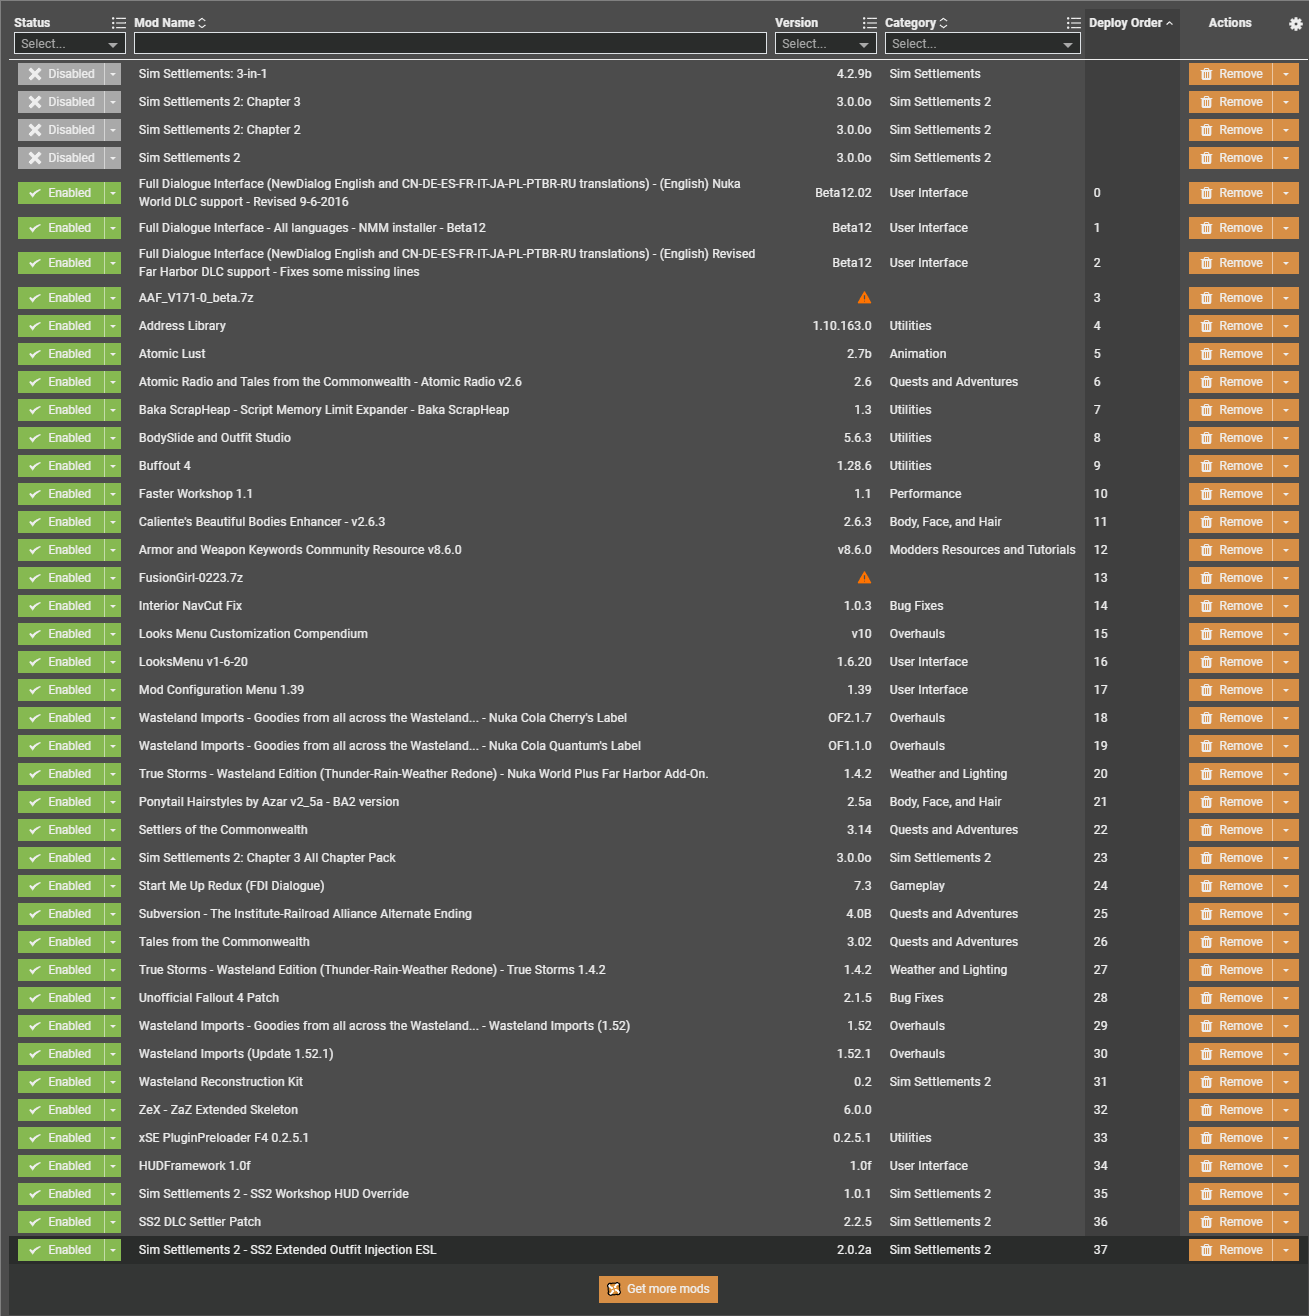Disable Unofficial Fallout 4 Patch

click(x=61, y=998)
